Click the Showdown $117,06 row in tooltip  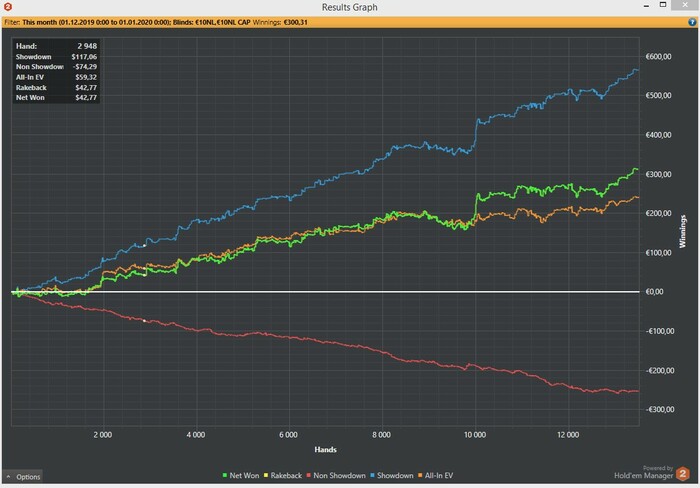[x=56, y=57]
